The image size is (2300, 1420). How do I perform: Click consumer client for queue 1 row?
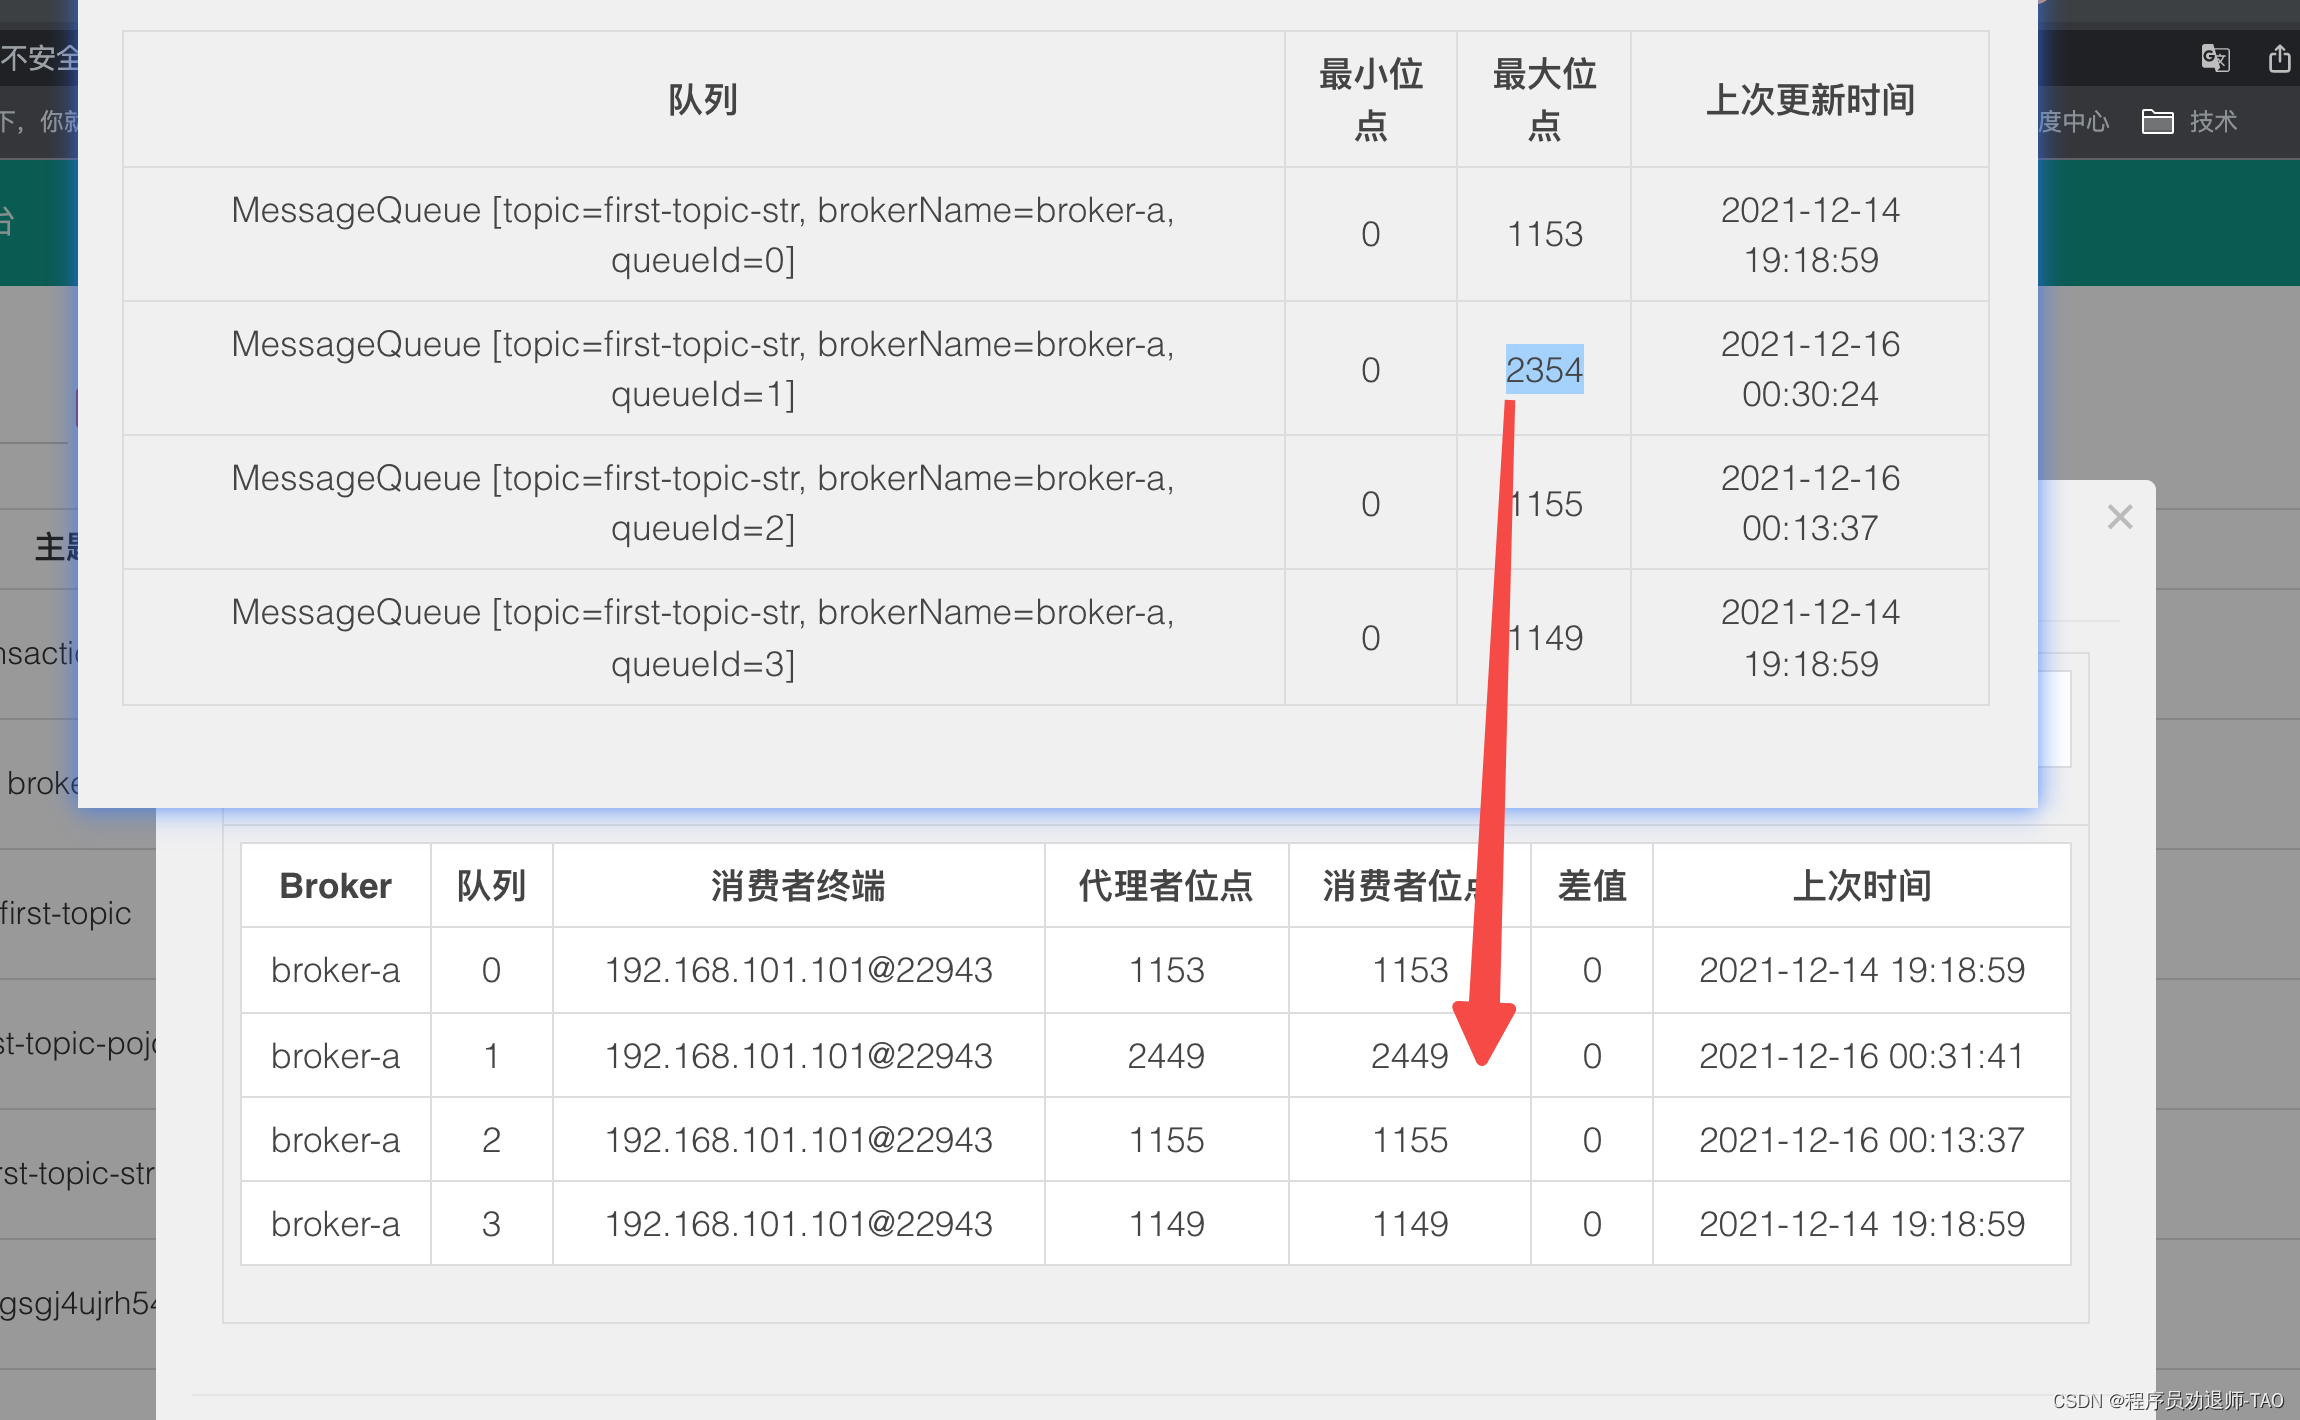tap(798, 1056)
